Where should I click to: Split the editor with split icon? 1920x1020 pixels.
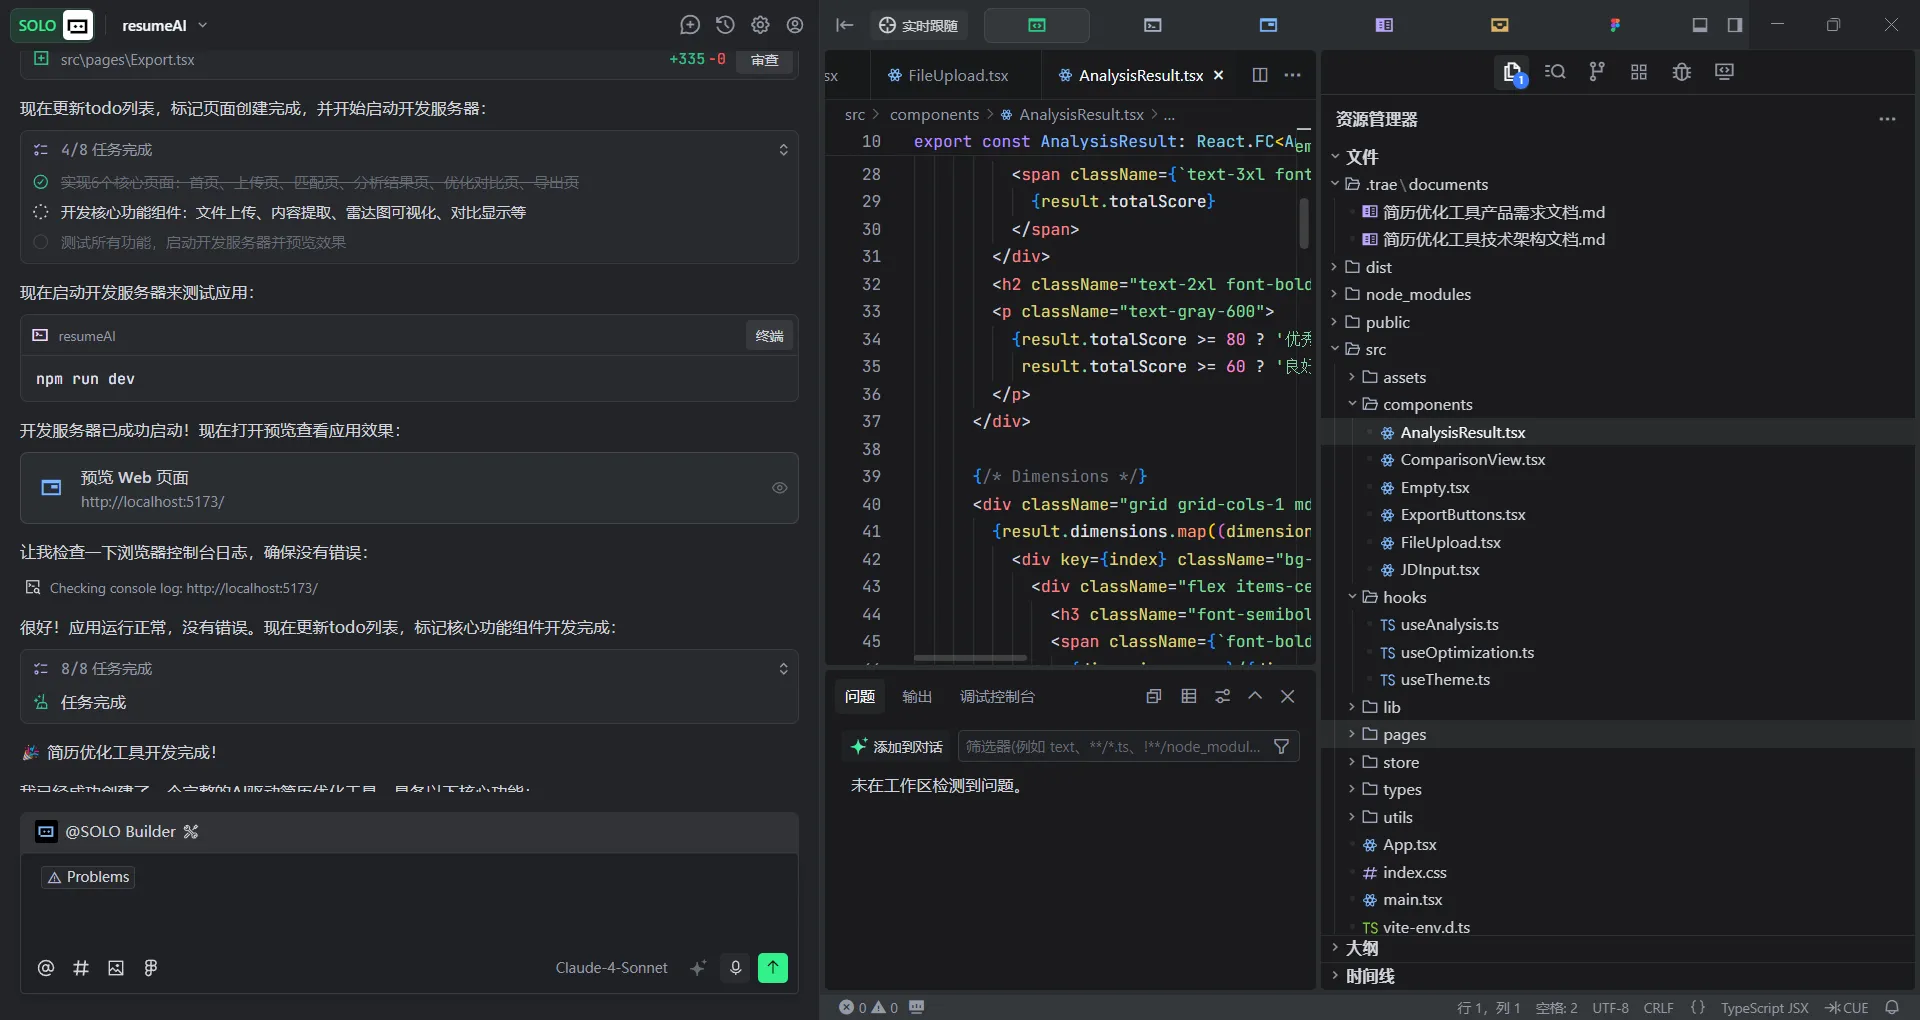point(1260,75)
